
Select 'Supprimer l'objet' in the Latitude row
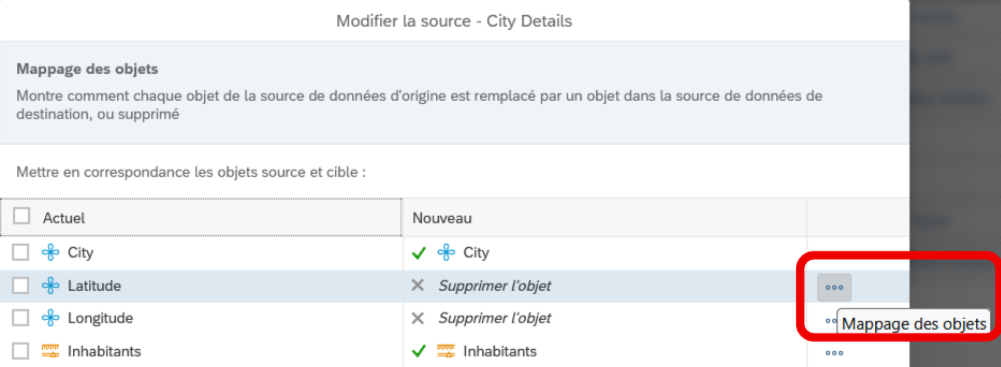click(x=495, y=286)
